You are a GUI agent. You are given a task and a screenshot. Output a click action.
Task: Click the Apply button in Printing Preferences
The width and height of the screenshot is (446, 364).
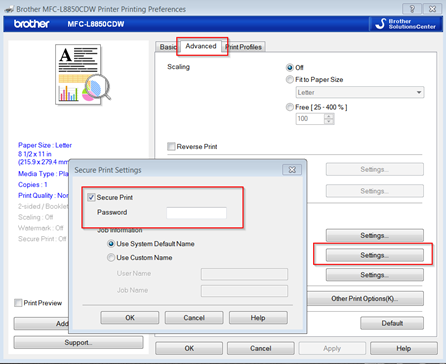332,348
